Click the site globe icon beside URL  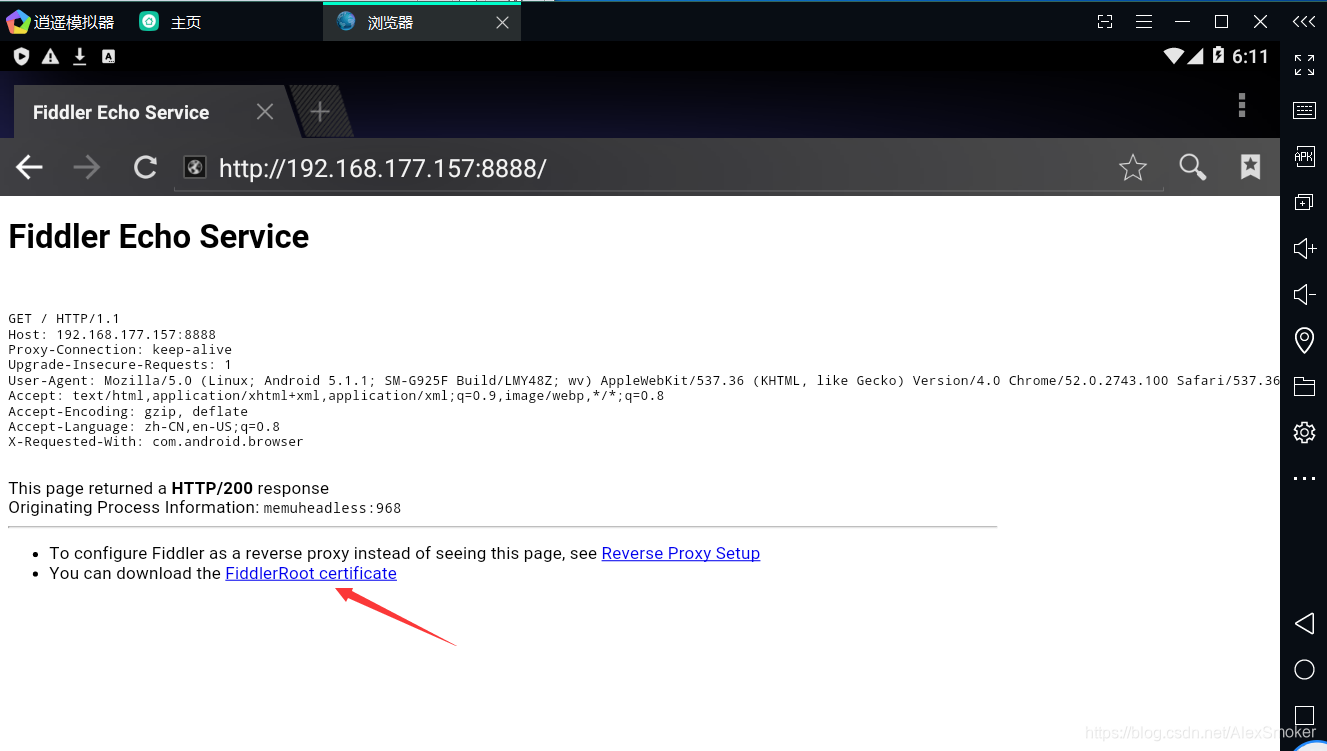click(196, 168)
